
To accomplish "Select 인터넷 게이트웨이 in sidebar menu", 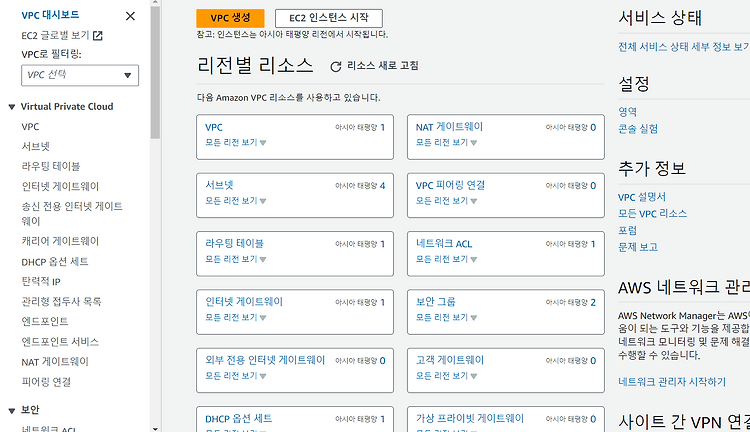I will 60,187.
